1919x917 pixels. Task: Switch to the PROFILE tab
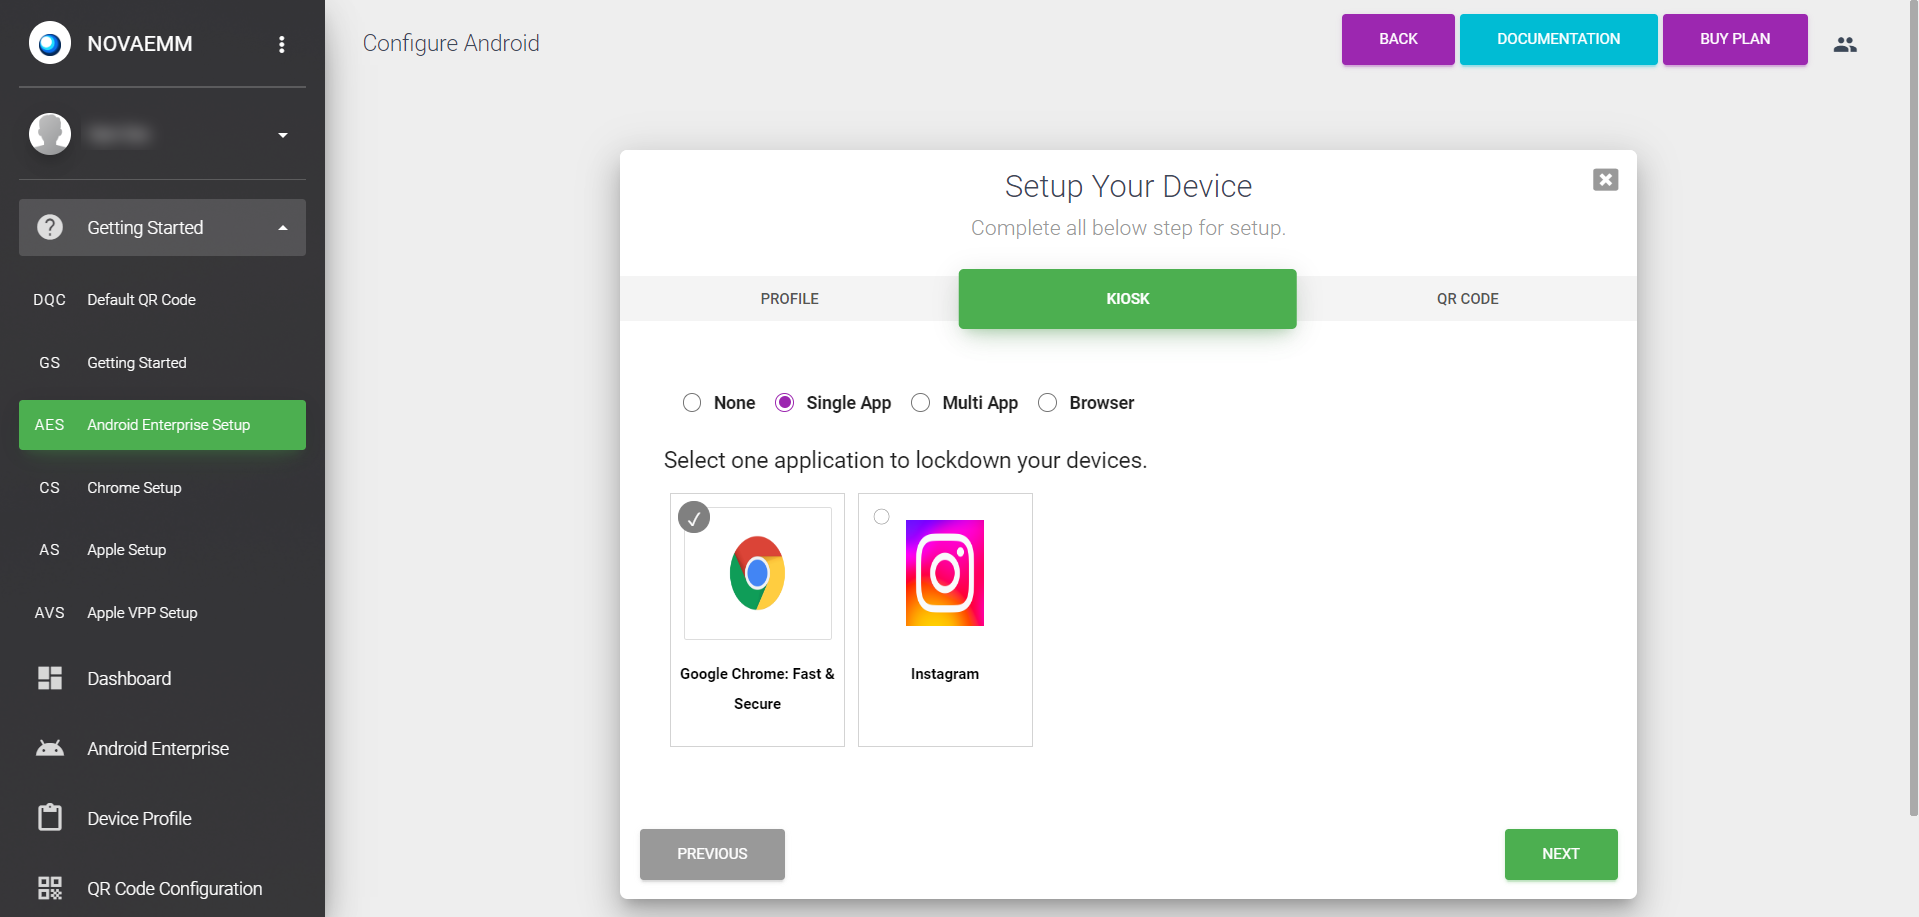789,299
